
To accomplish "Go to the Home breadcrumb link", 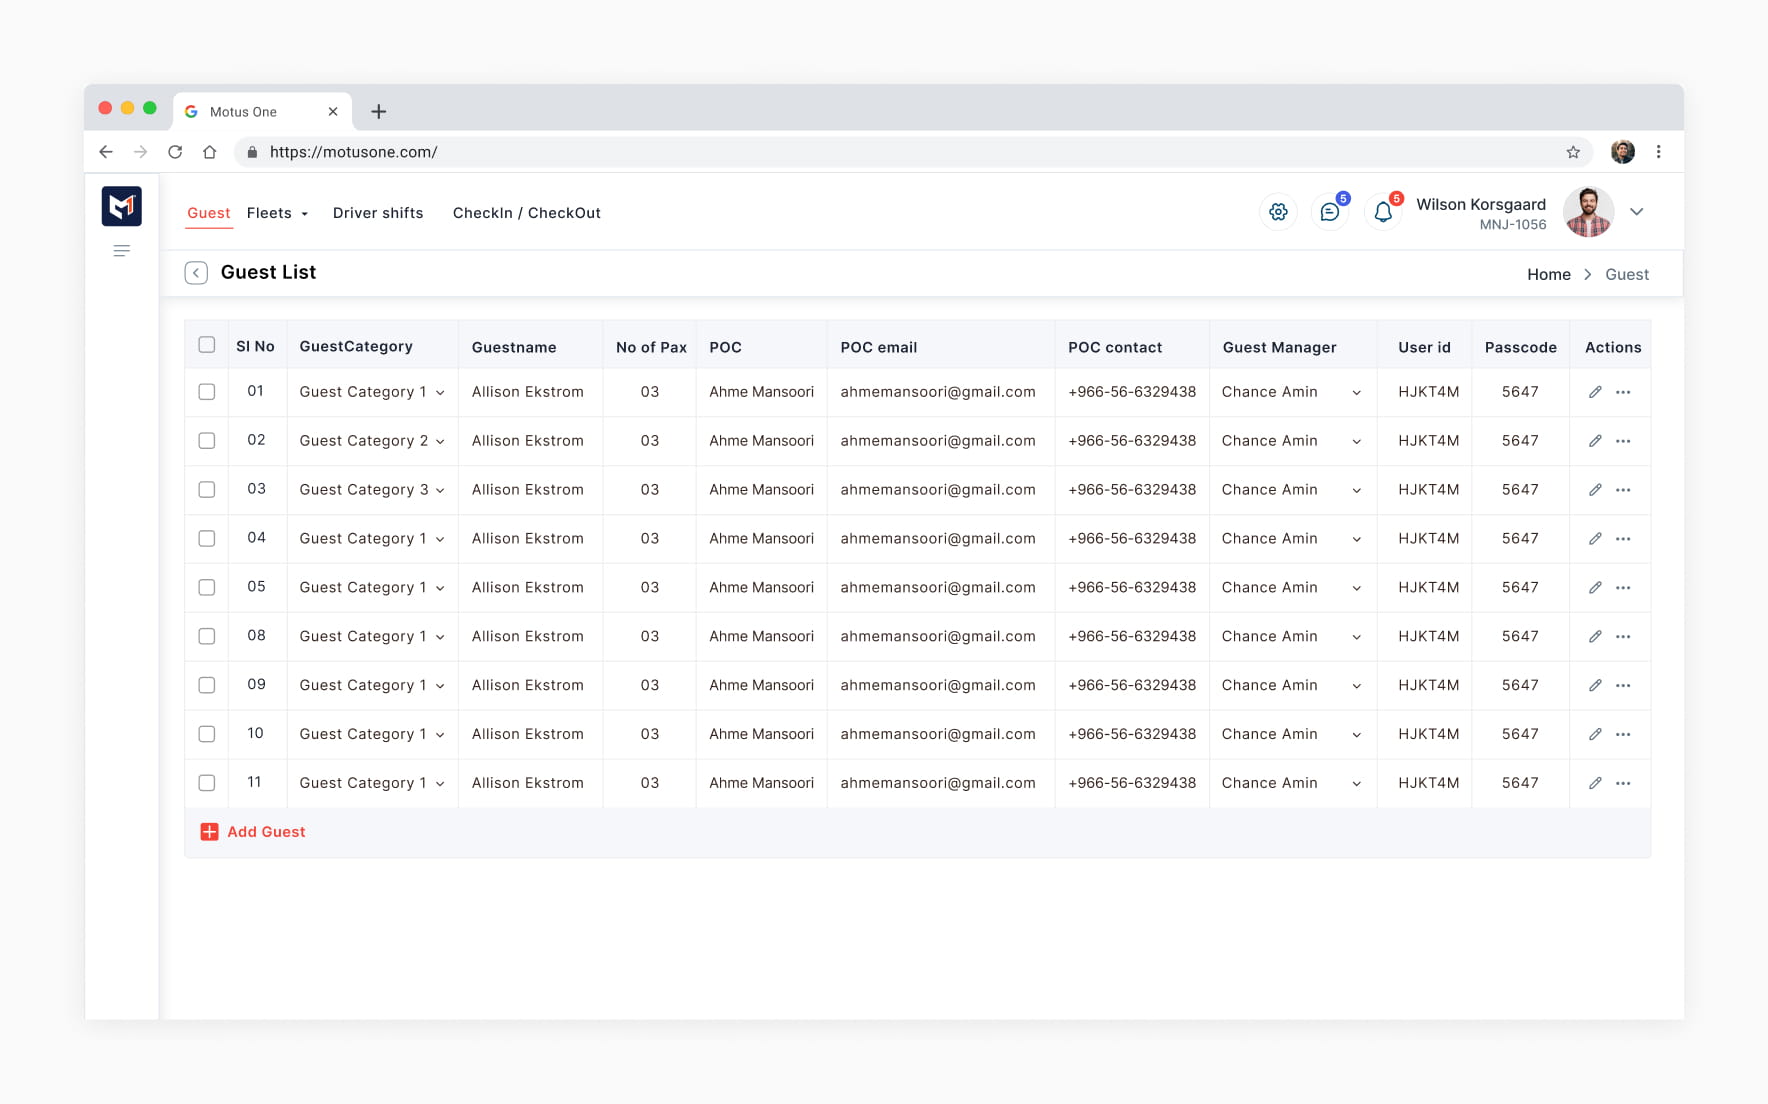I will (1548, 275).
